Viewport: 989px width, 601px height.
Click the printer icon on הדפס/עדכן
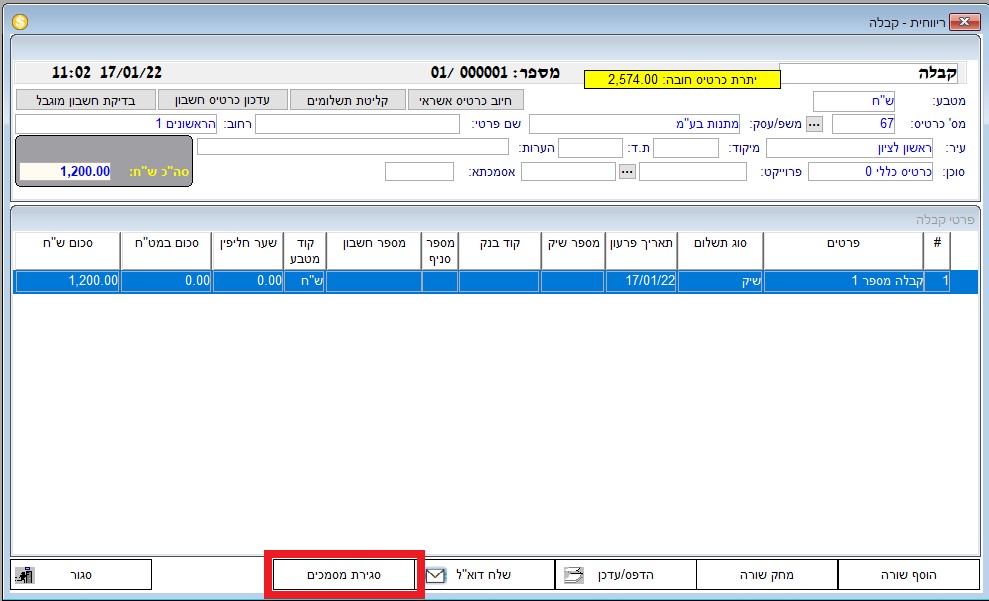click(x=574, y=575)
